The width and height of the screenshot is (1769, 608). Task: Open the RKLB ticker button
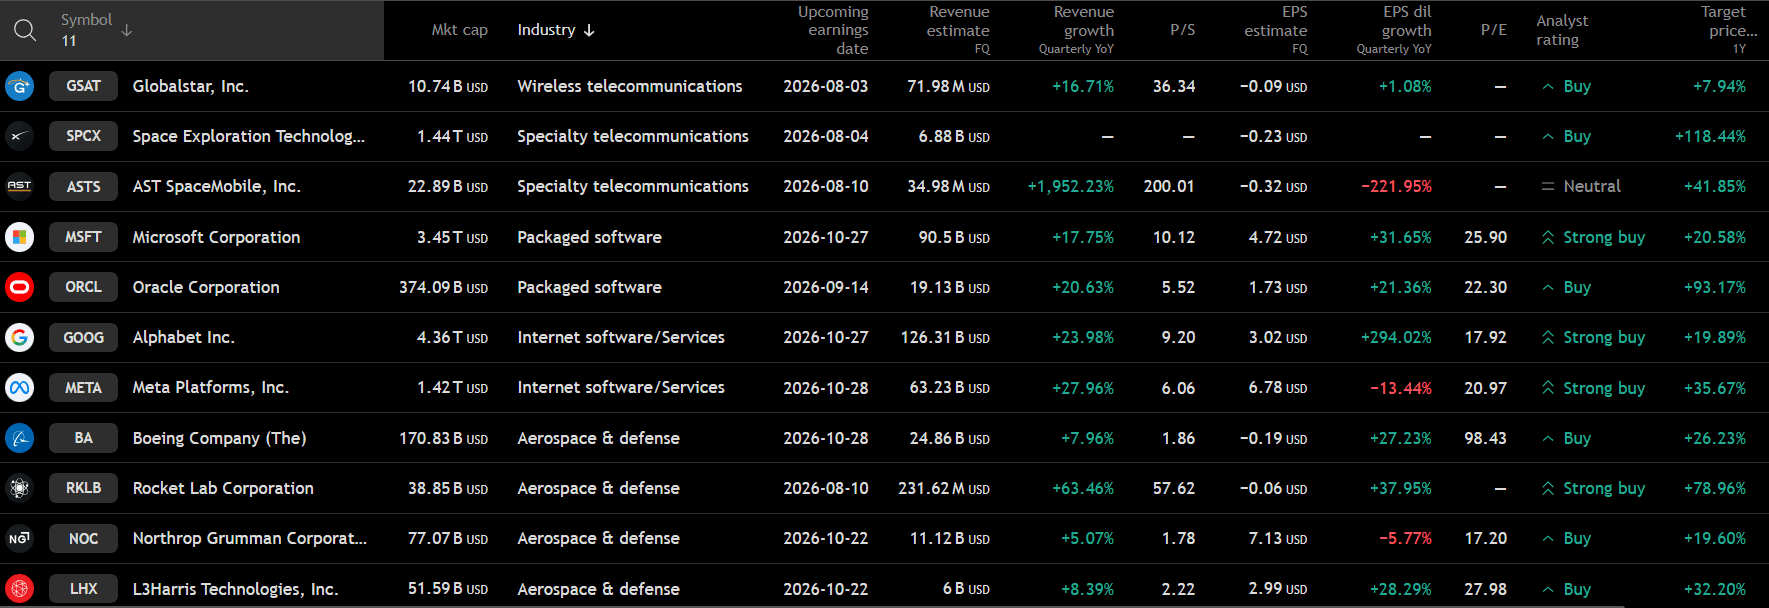click(83, 488)
